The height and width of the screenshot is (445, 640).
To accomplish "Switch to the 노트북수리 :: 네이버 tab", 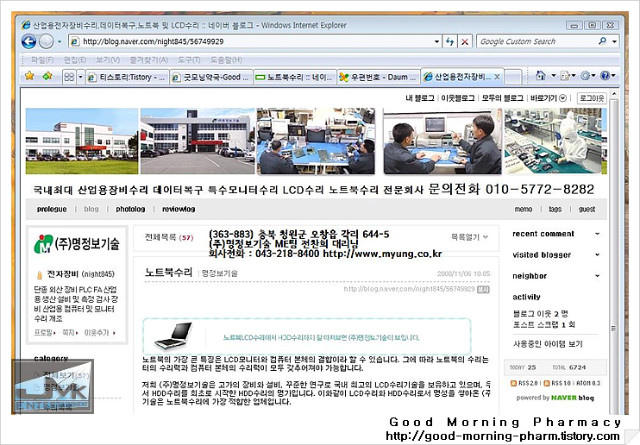I will (294, 77).
